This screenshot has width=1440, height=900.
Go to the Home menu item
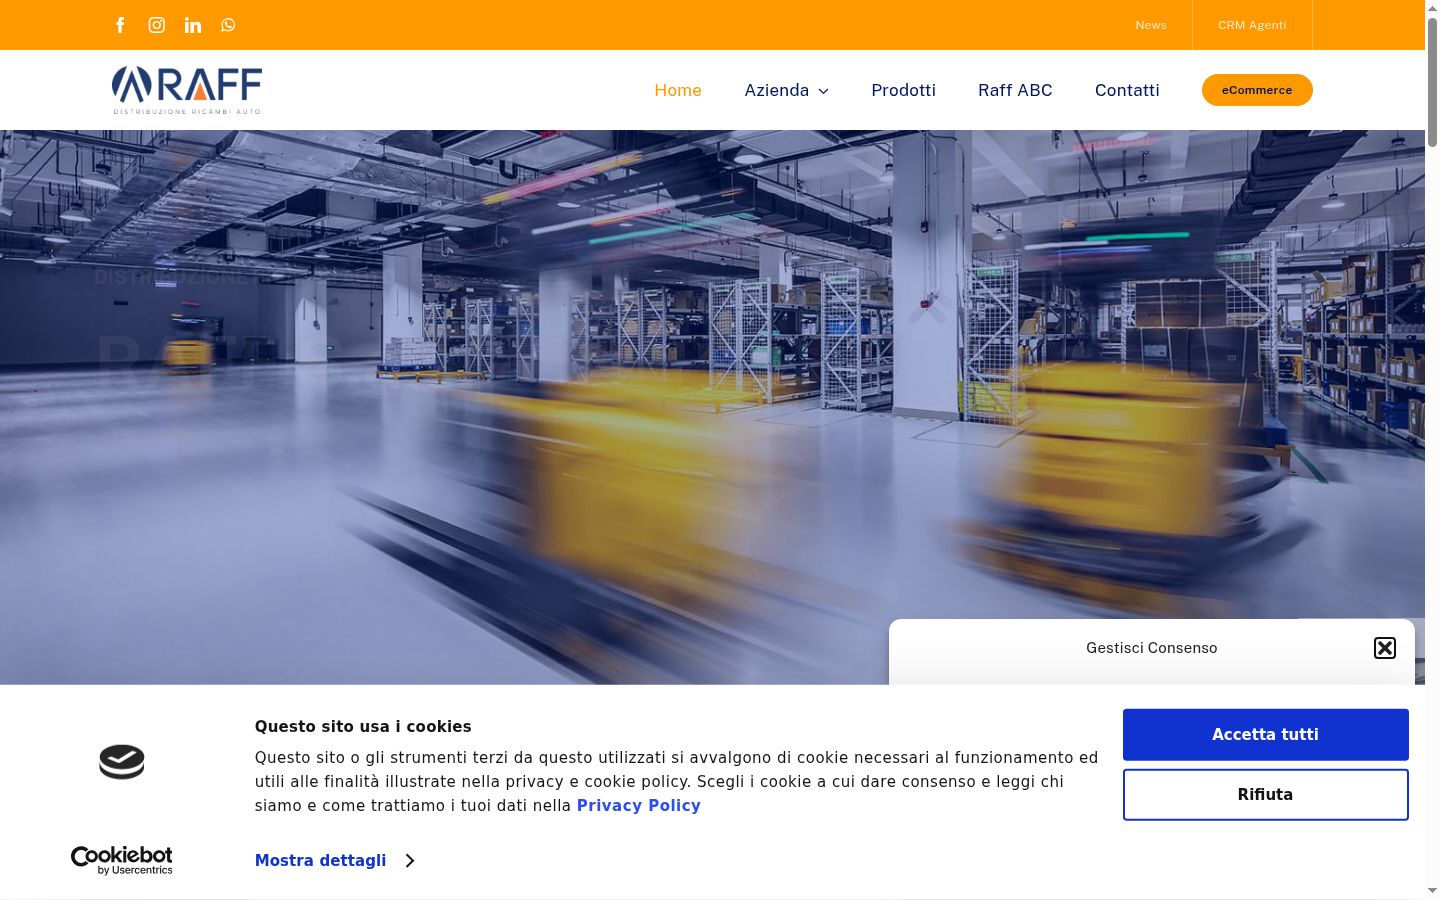[x=678, y=90]
